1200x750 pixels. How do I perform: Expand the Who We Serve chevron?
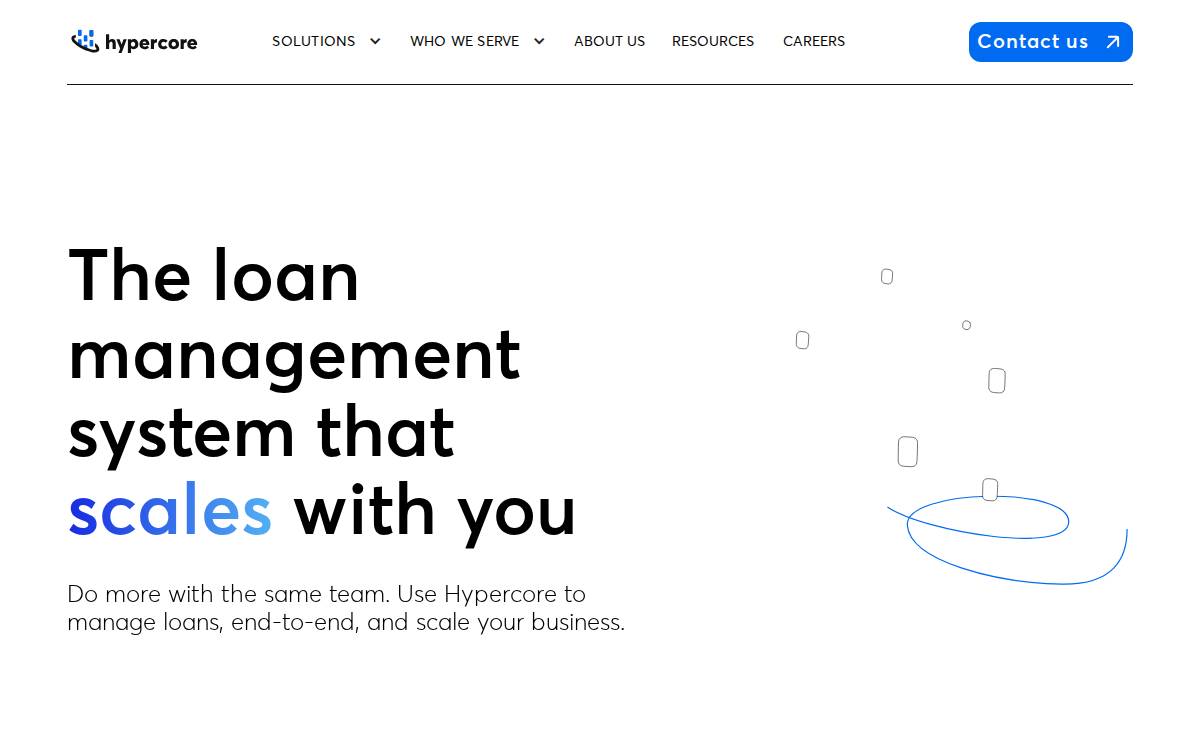[x=539, y=41]
